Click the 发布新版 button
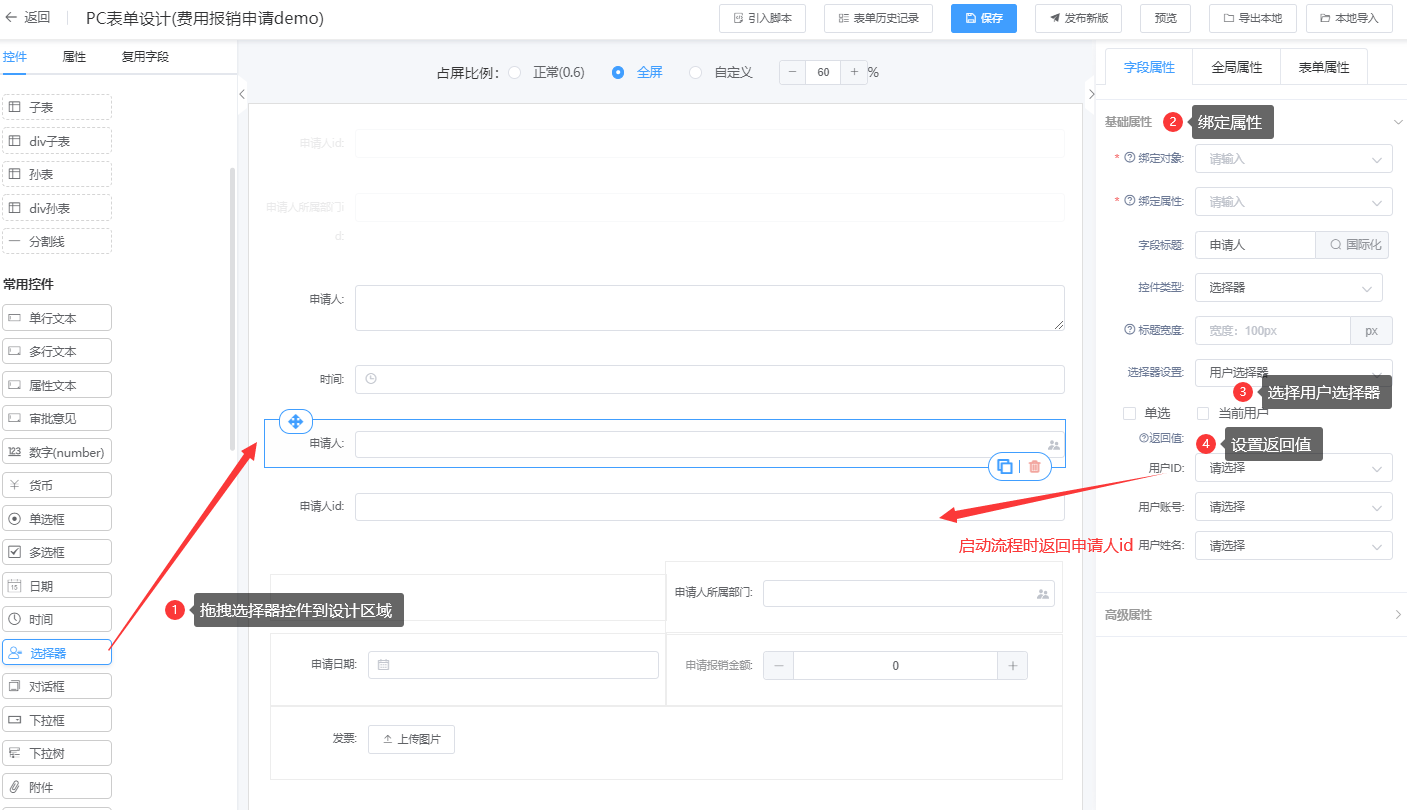 (x=1078, y=18)
